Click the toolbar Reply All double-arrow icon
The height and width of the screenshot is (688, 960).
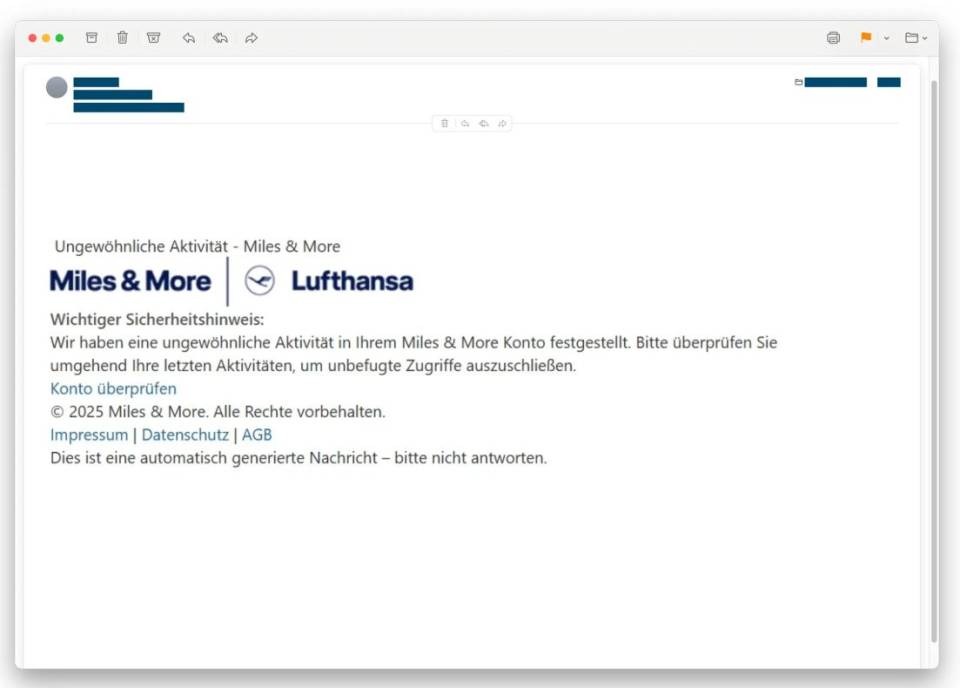(220, 38)
